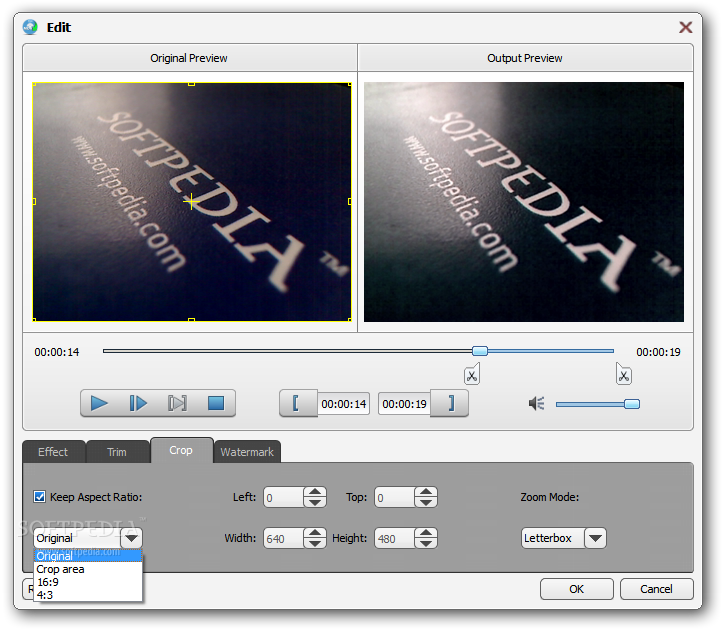This screenshot has height=630, width=723.
Task: Click the right scissors trim marker
Action: pos(623,374)
